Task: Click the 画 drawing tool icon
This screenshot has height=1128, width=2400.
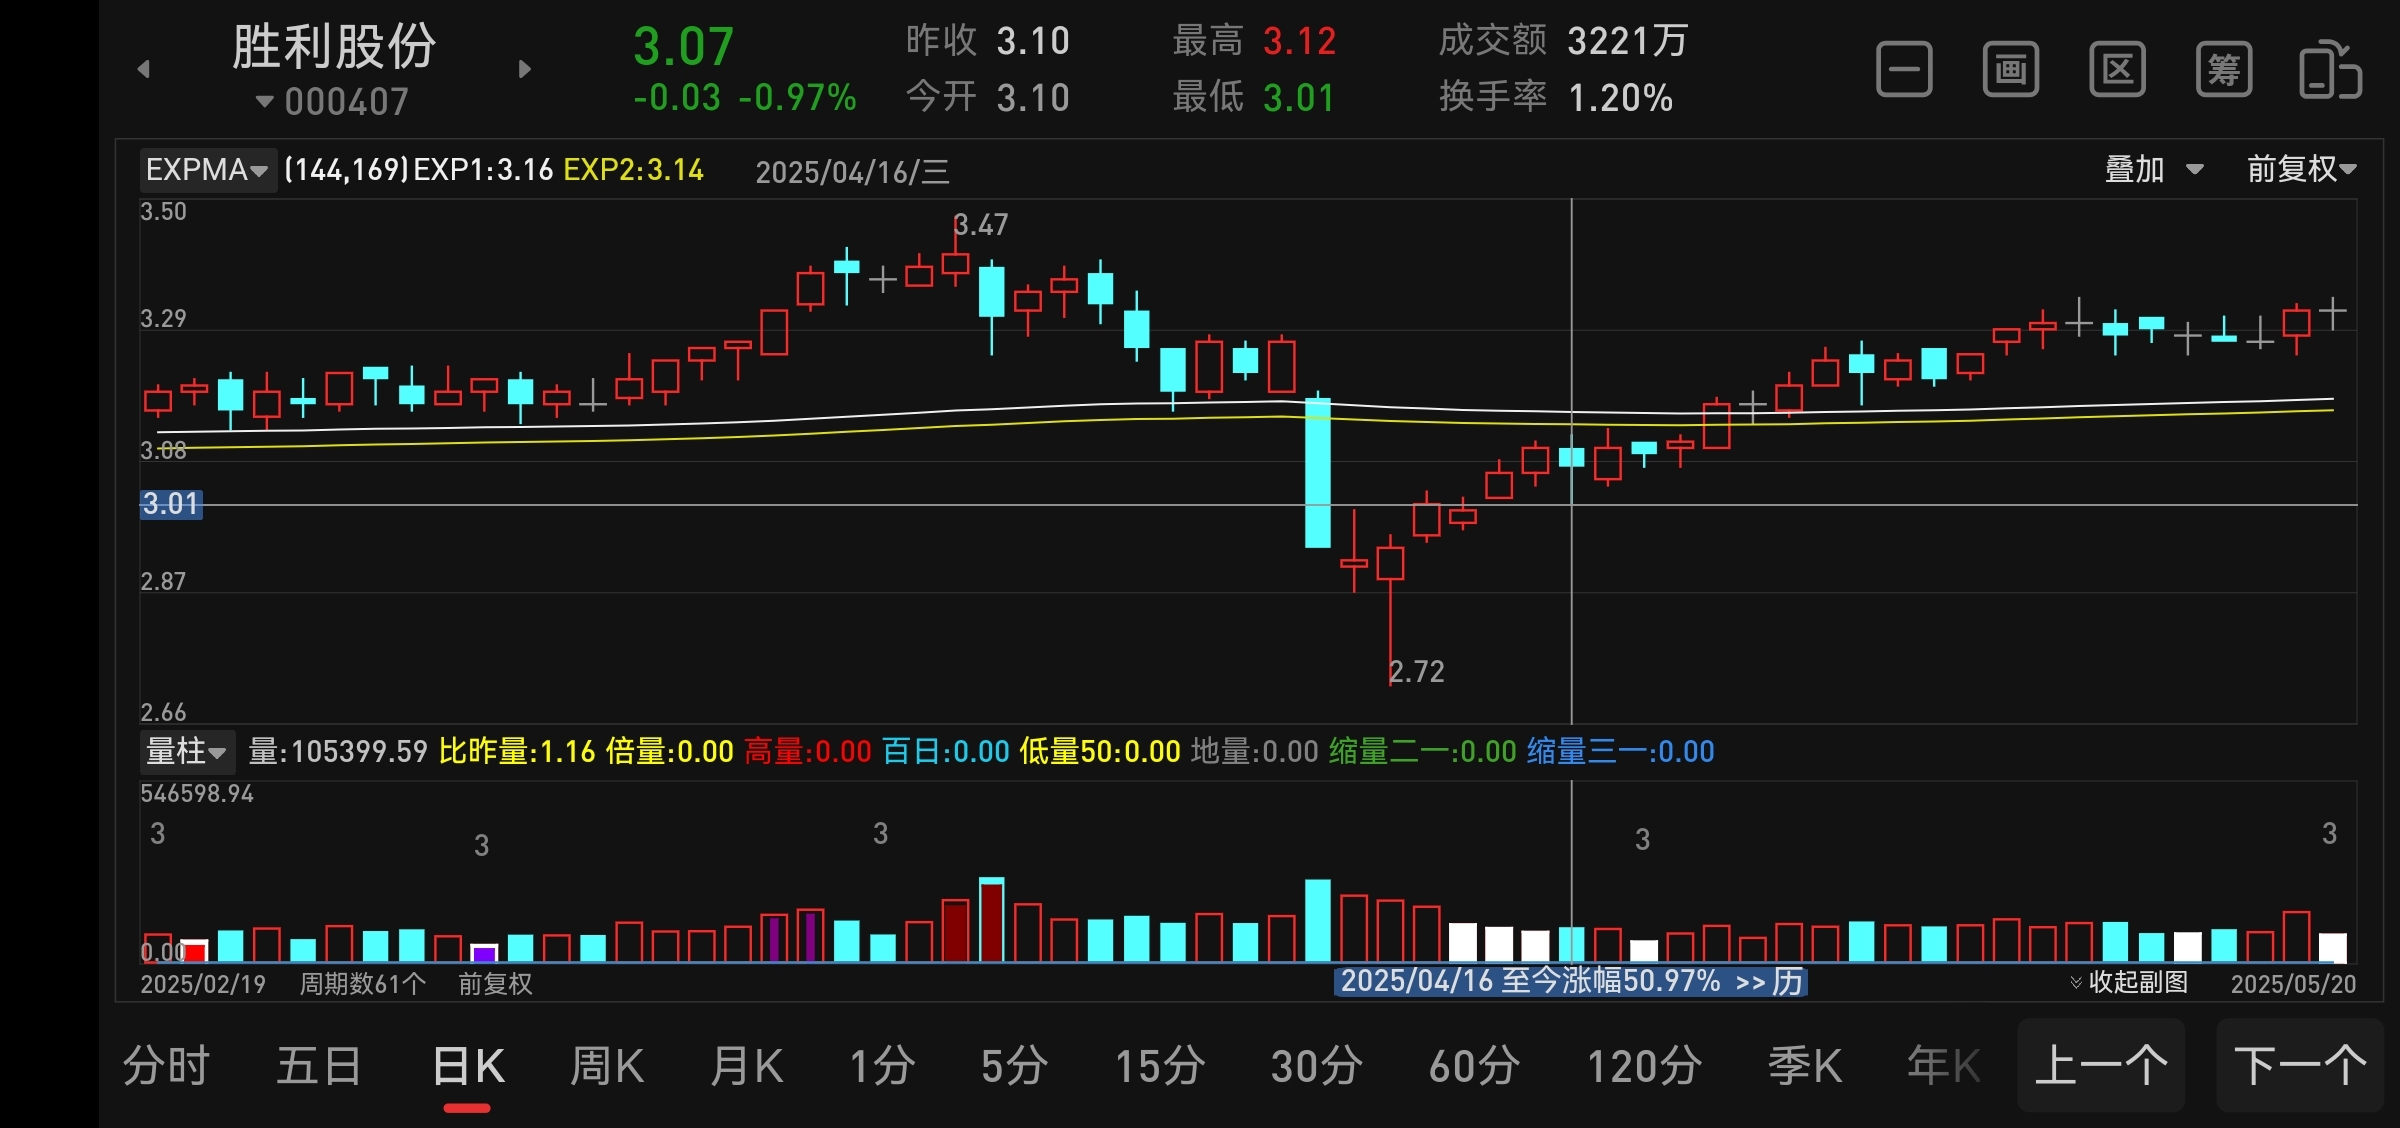Action: (x=2010, y=70)
